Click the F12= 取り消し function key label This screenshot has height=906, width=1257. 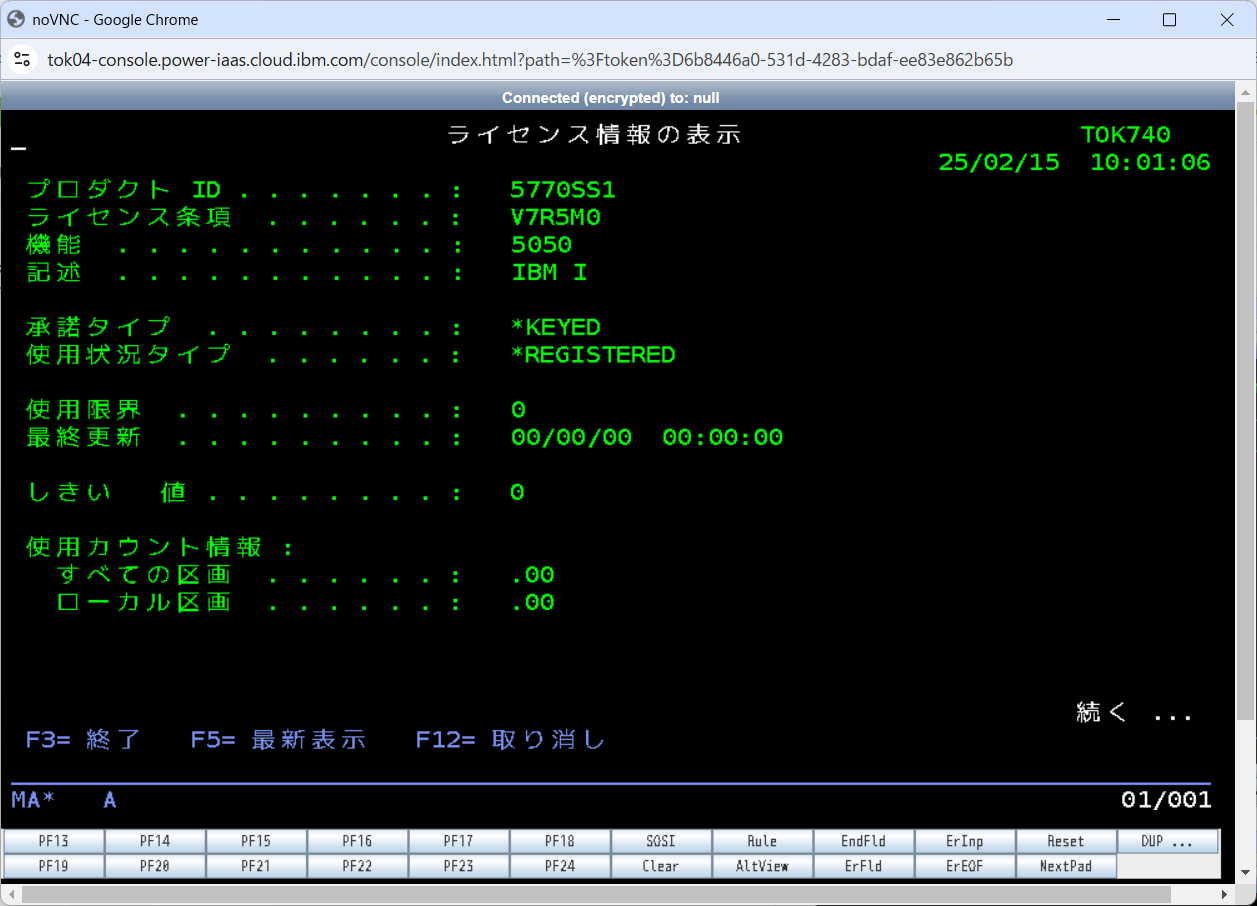pos(511,740)
